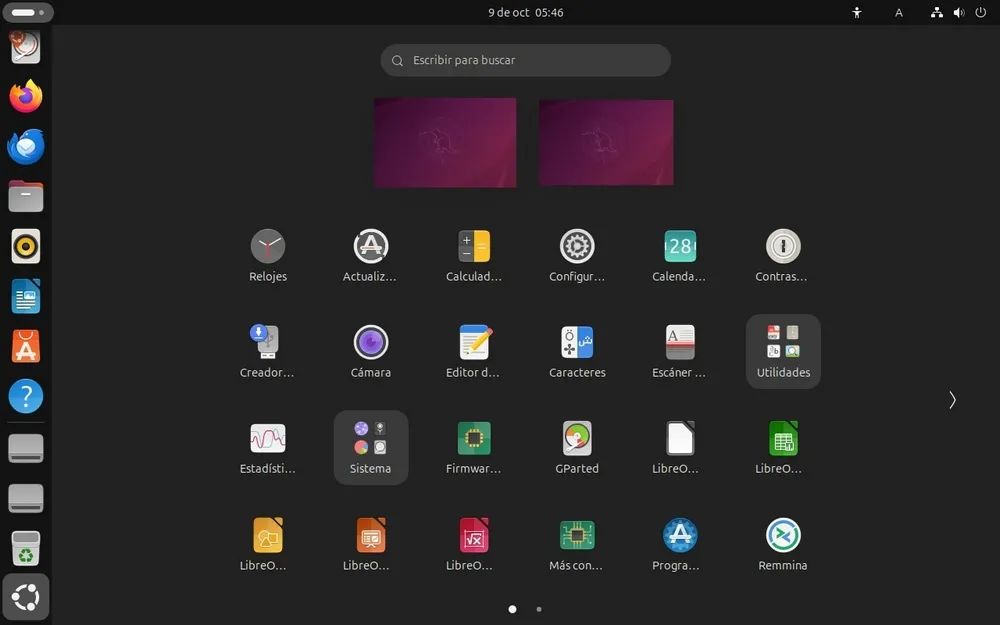
Task: Expand the Sistema app folder
Action: click(370, 437)
